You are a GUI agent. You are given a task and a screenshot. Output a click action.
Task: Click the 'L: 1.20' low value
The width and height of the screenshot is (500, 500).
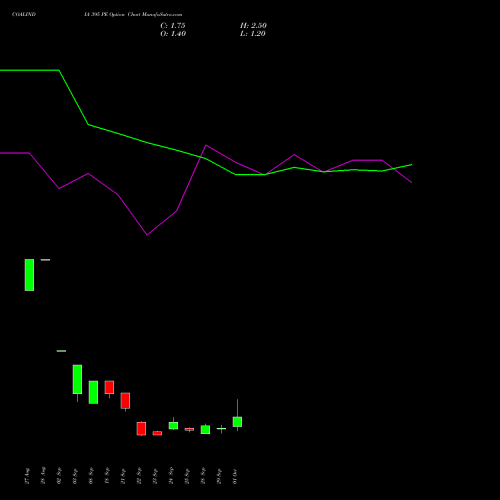253,34
